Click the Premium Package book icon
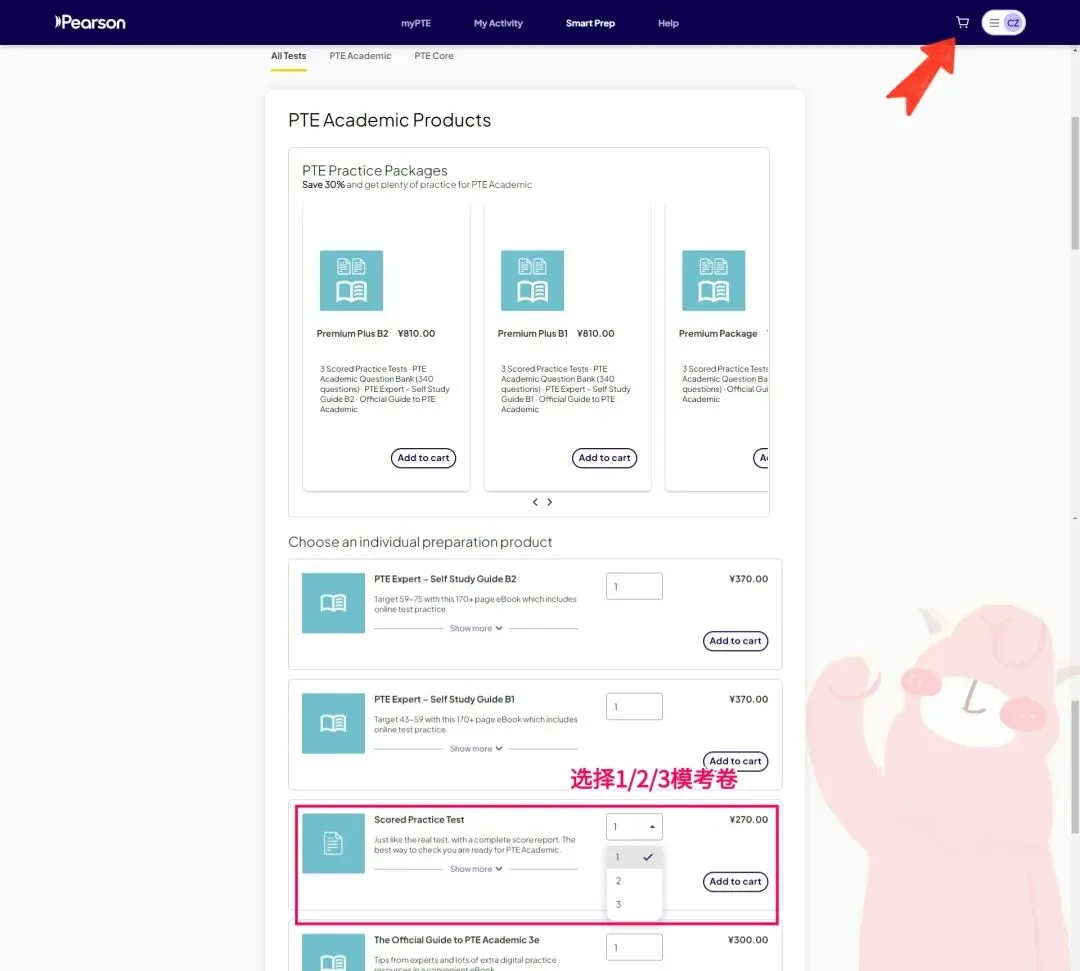 (x=714, y=280)
